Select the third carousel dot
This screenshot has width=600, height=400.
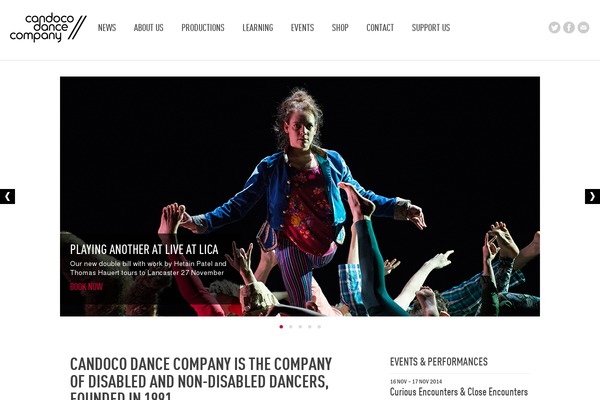(x=300, y=327)
